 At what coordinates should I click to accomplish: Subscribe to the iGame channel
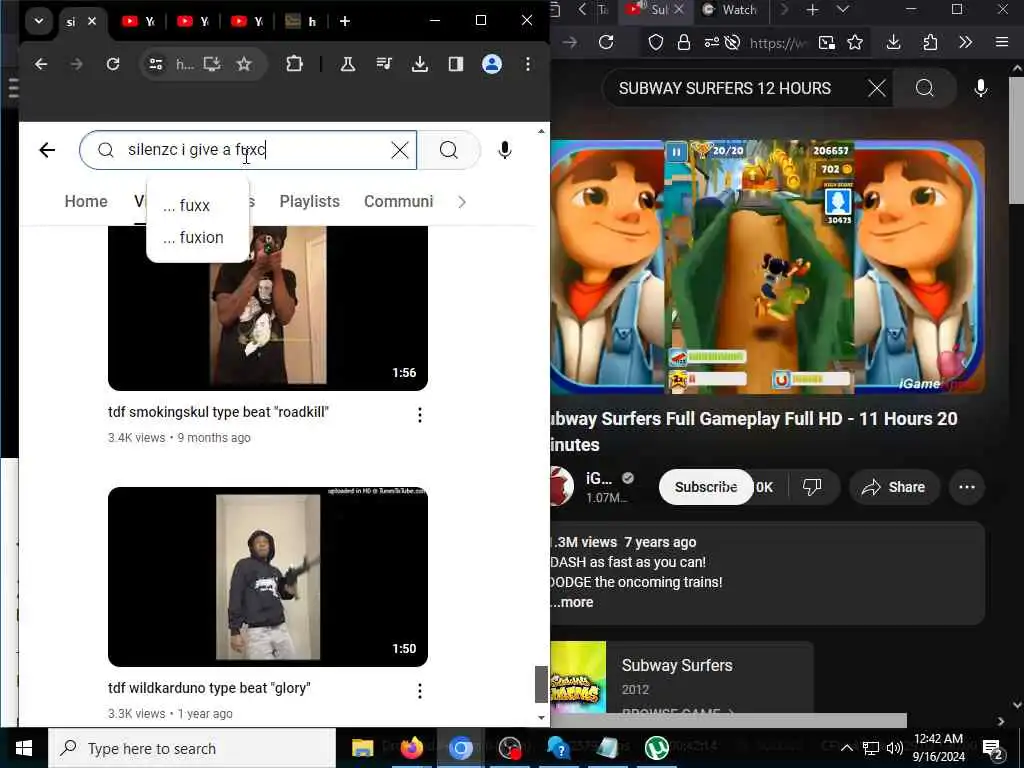pyautogui.click(x=706, y=487)
